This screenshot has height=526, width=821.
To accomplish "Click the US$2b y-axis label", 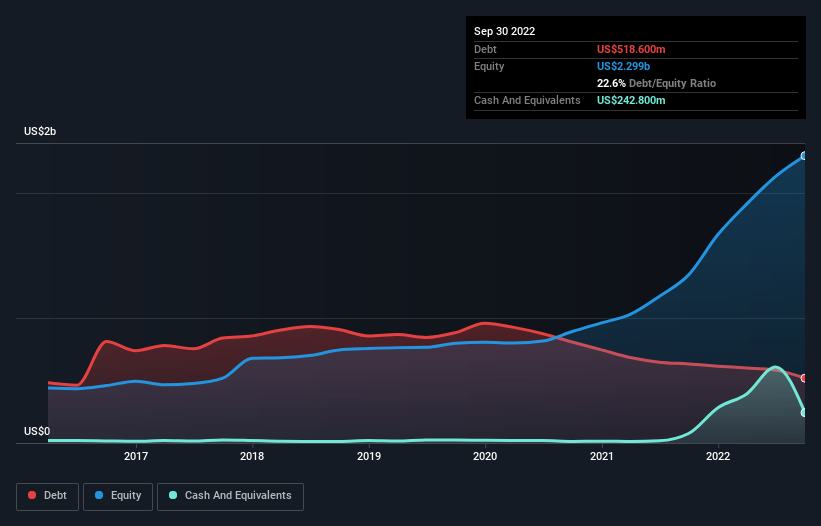I will tap(40, 131).
